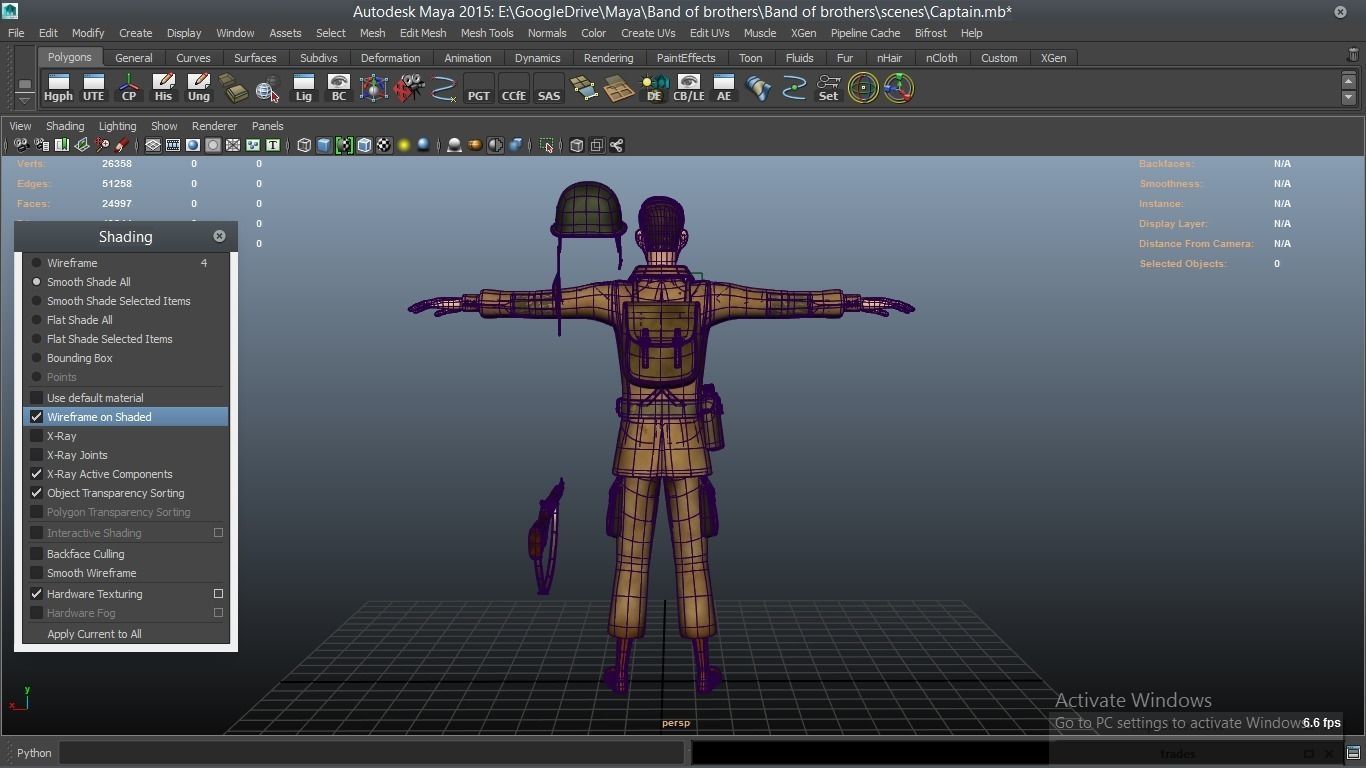The width and height of the screenshot is (1366, 768).
Task: Enable the Backface Culling checkbox
Action: 37,554
